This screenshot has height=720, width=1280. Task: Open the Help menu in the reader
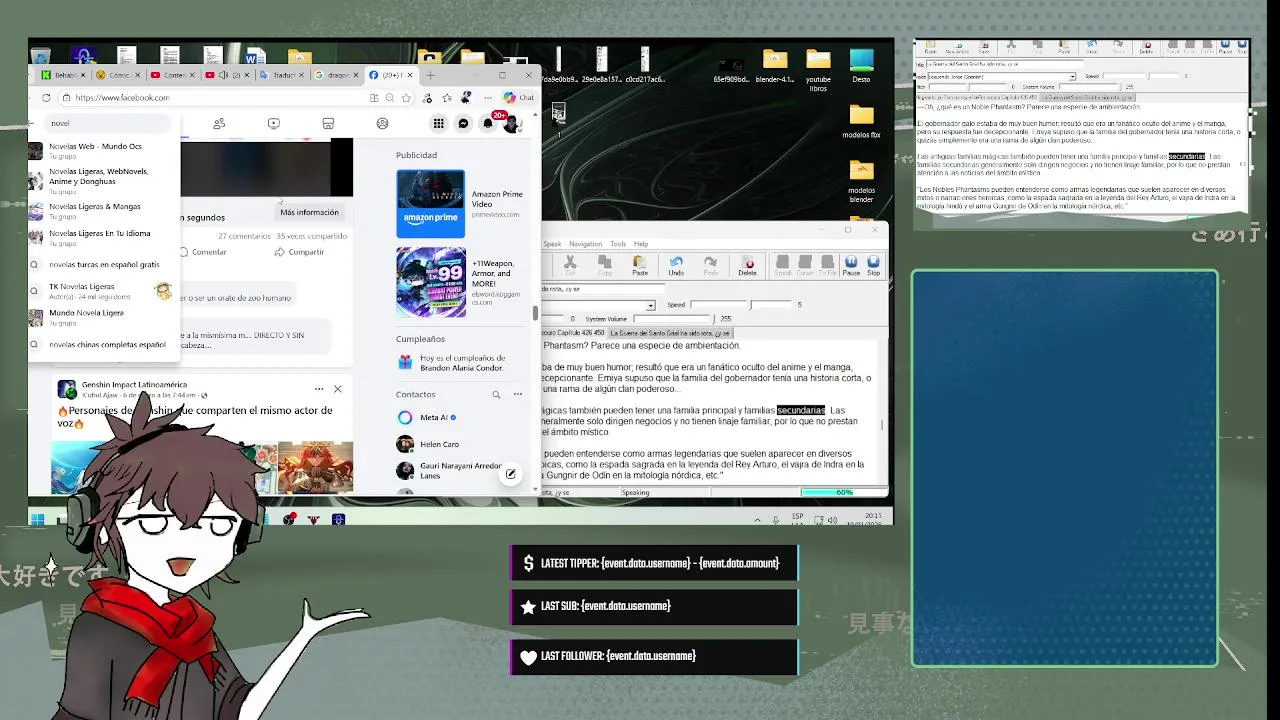click(641, 244)
